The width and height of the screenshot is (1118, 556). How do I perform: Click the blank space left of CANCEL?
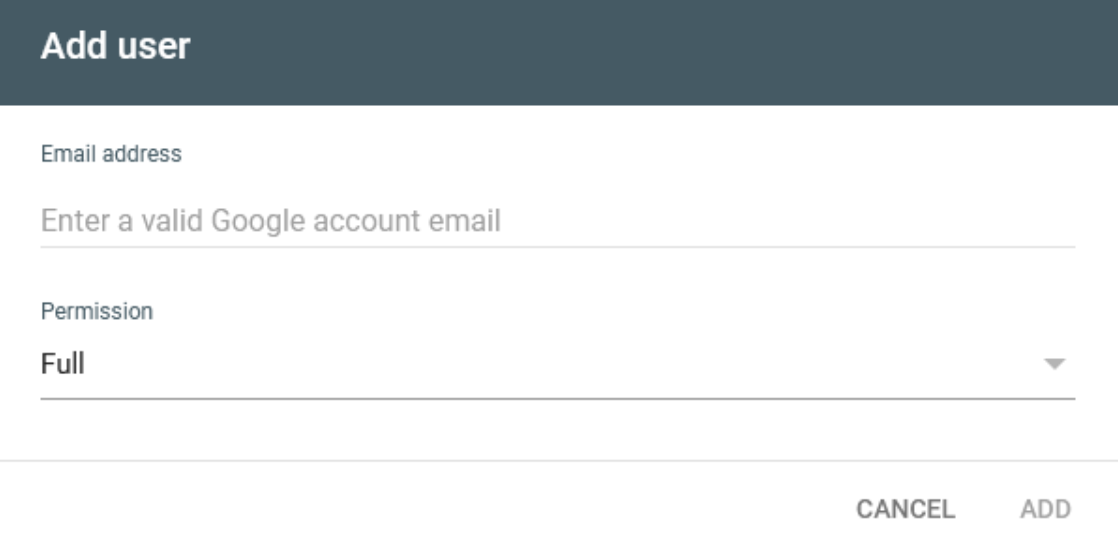pos(450,509)
